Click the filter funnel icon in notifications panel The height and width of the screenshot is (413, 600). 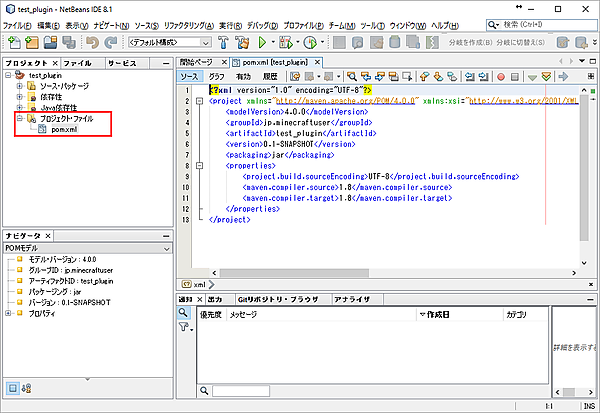coord(184,328)
